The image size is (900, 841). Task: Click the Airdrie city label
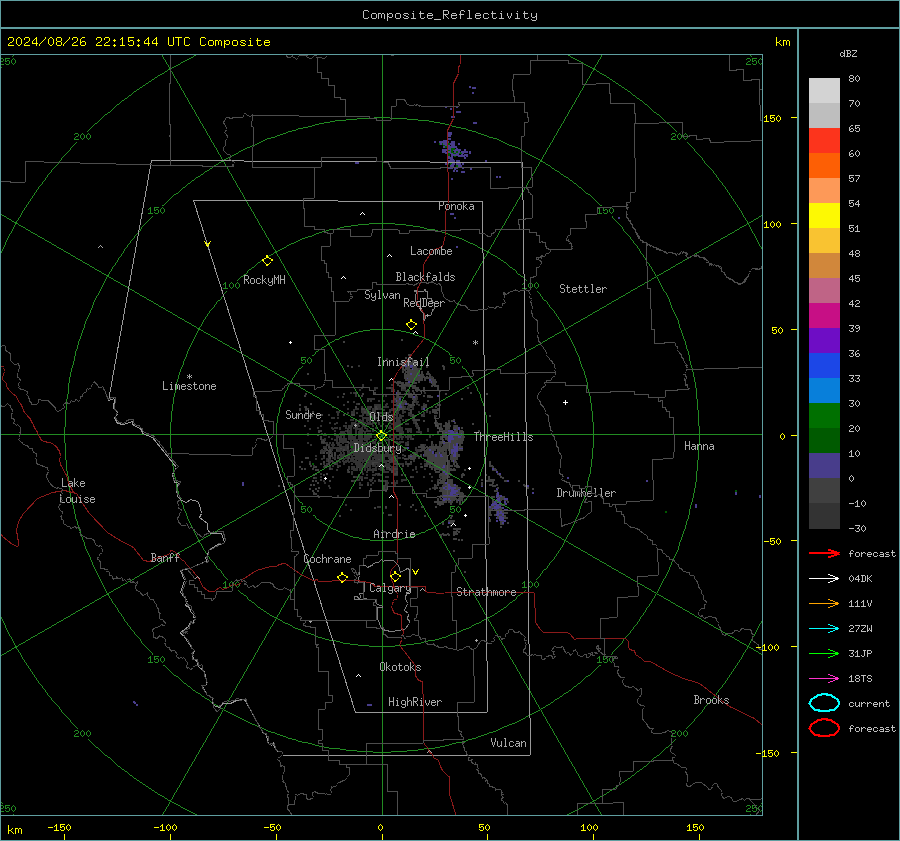pyautogui.click(x=394, y=534)
